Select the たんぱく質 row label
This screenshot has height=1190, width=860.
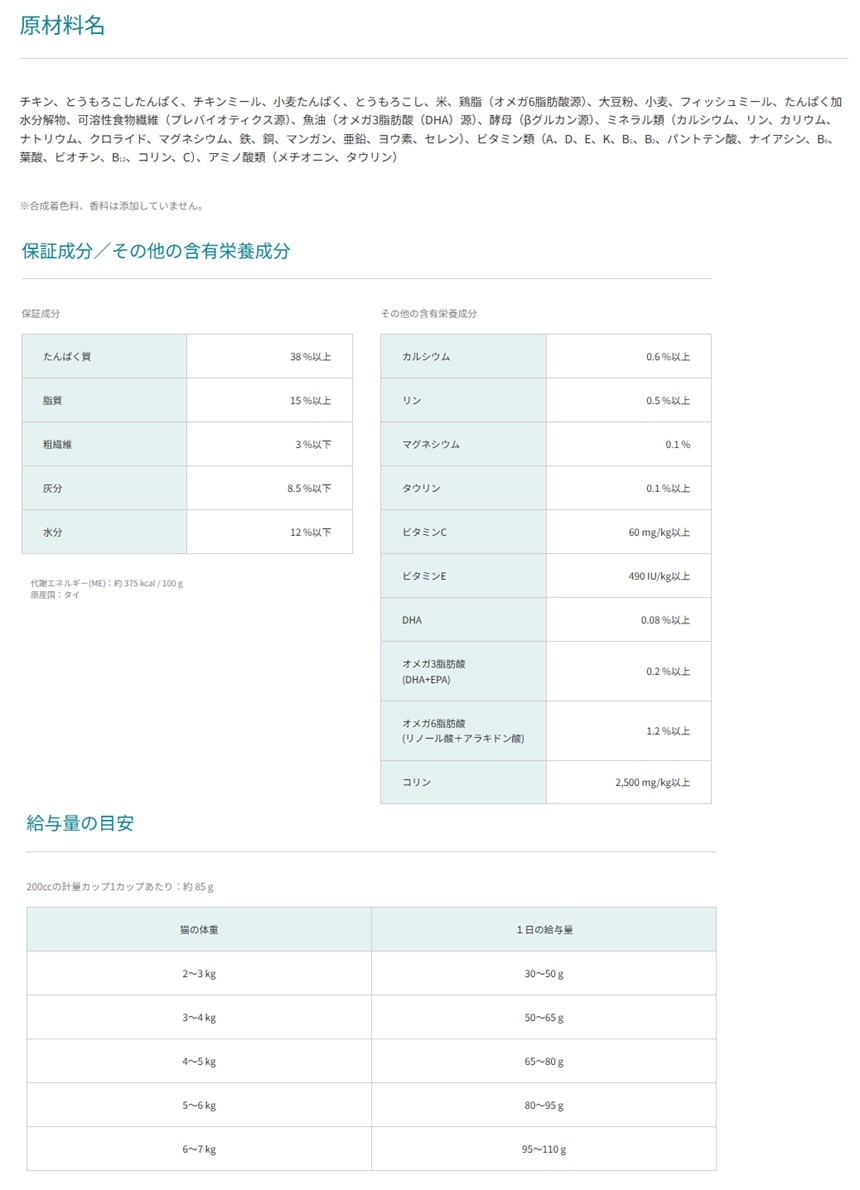[67, 356]
